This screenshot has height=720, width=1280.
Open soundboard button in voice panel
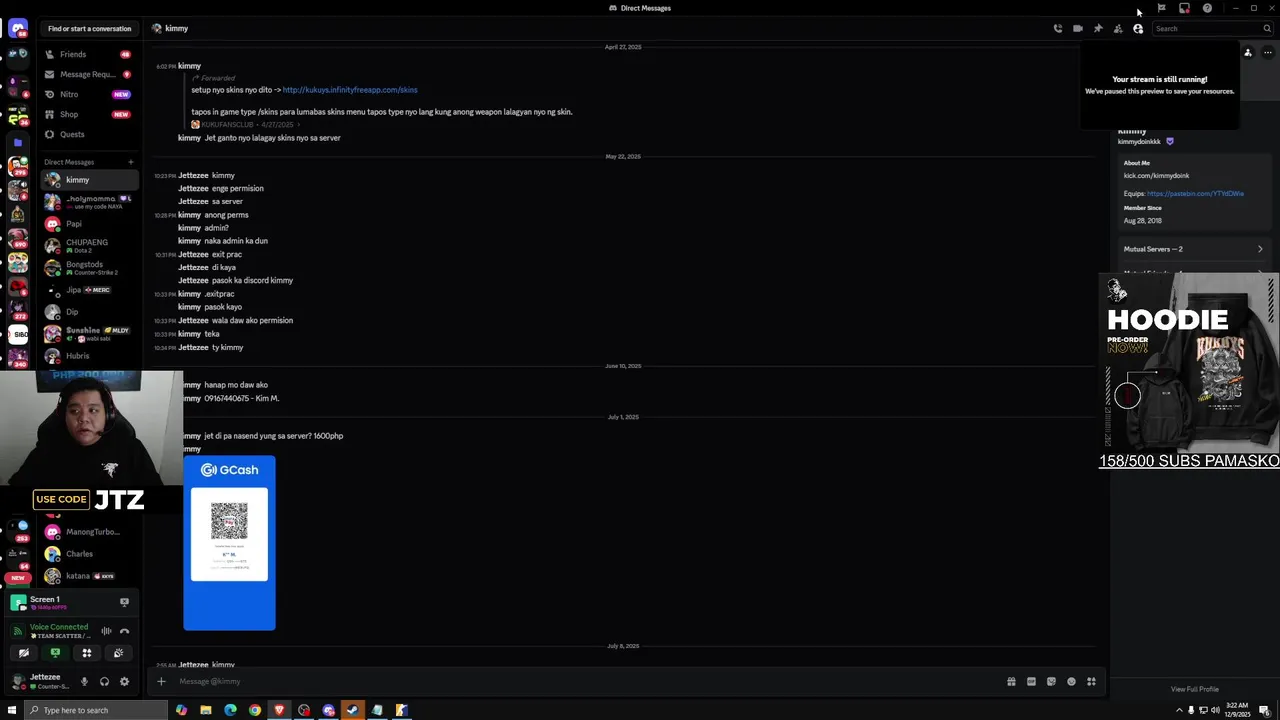coord(118,653)
